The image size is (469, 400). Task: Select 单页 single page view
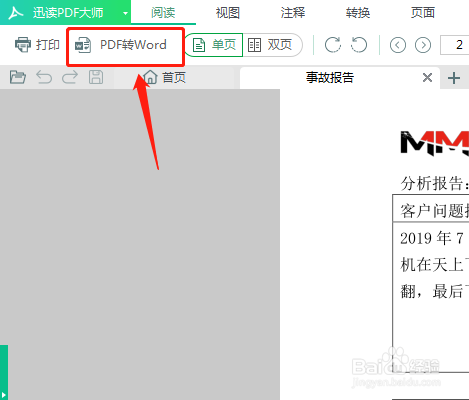click(x=214, y=45)
